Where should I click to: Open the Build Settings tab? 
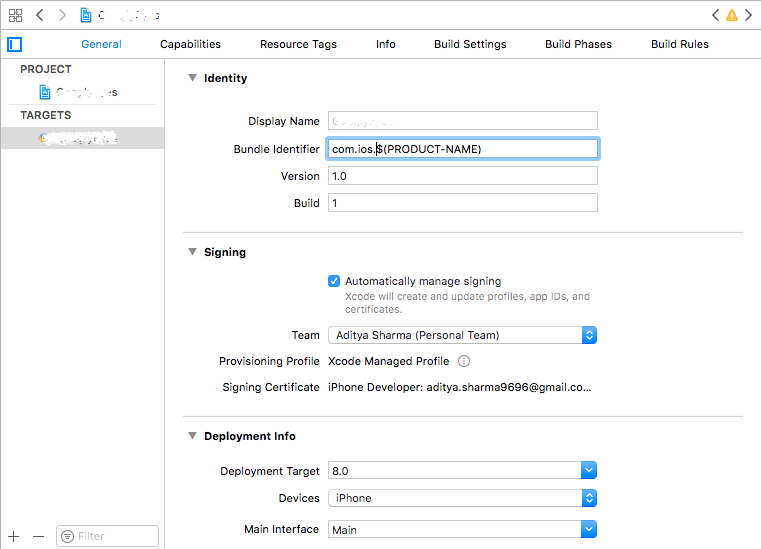[x=470, y=44]
